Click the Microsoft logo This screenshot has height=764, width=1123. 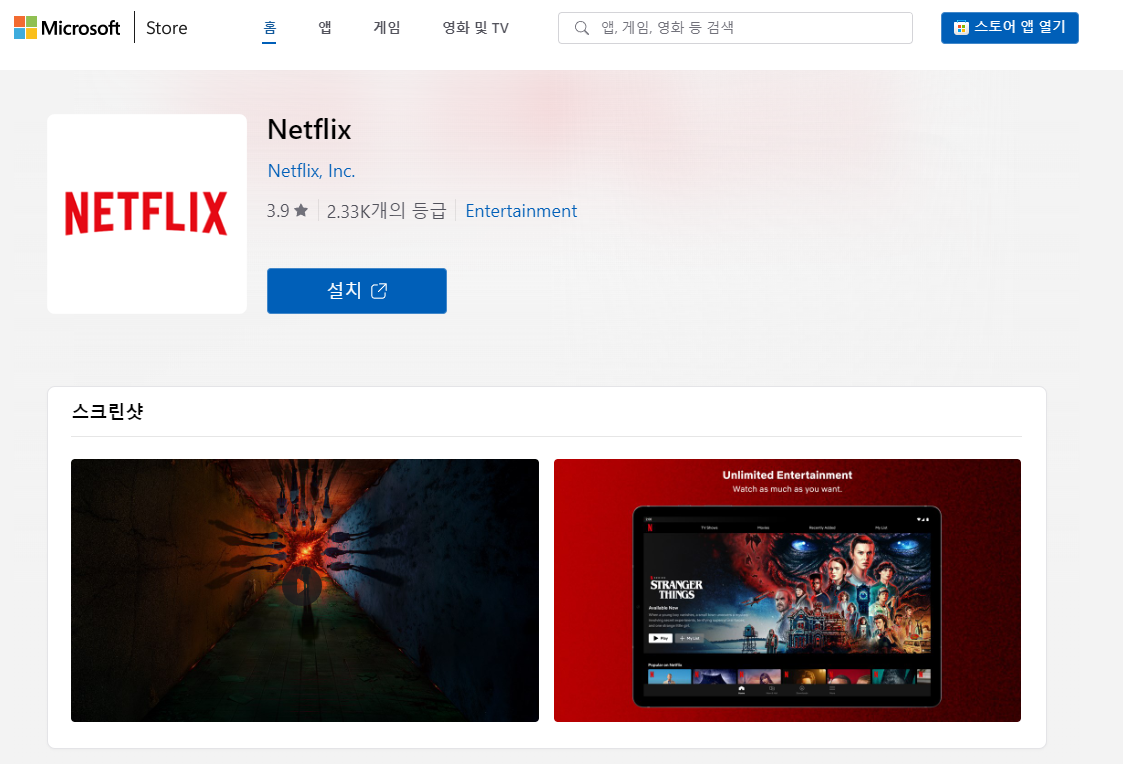pos(67,28)
